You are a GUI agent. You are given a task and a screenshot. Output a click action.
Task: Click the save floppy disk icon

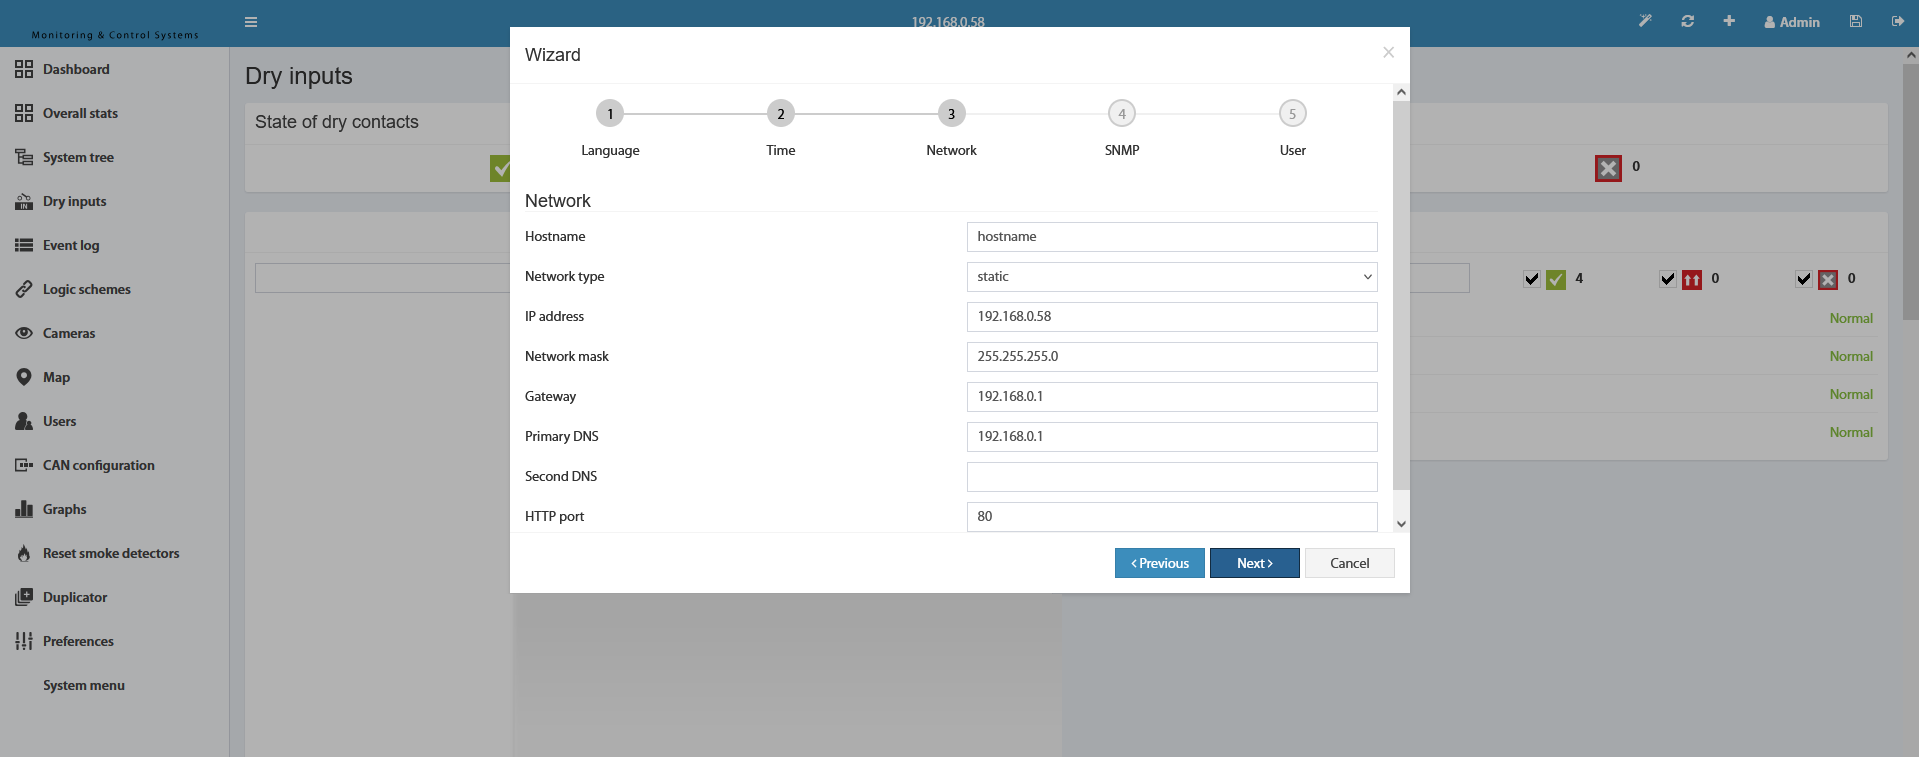pyautogui.click(x=1856, y=21)
